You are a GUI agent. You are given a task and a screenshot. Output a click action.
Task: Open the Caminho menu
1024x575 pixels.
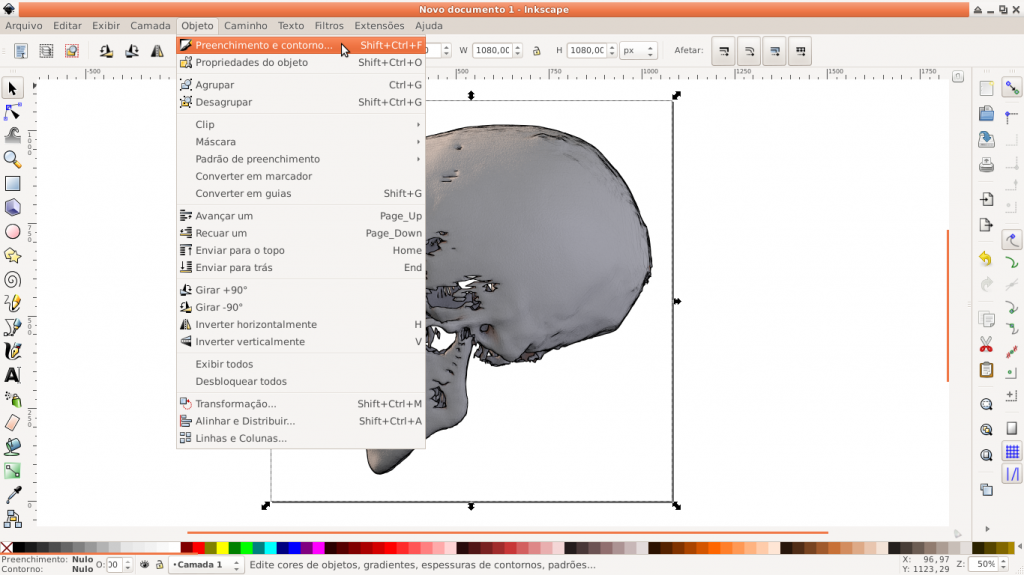pos(246,25)
